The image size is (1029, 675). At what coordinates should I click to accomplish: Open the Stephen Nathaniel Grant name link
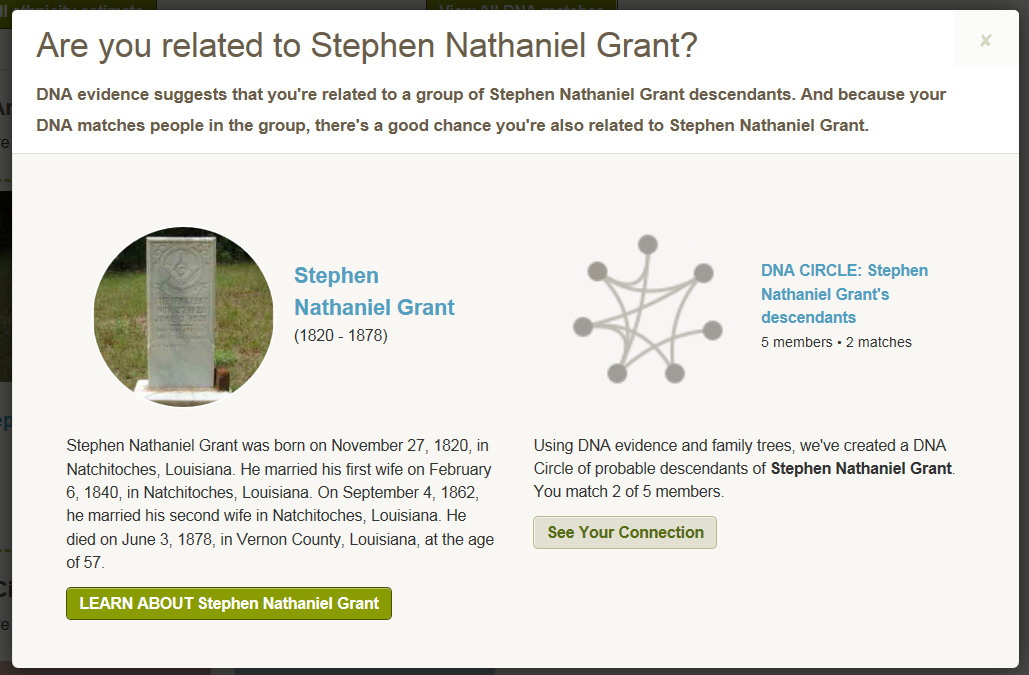pos(374,291)
